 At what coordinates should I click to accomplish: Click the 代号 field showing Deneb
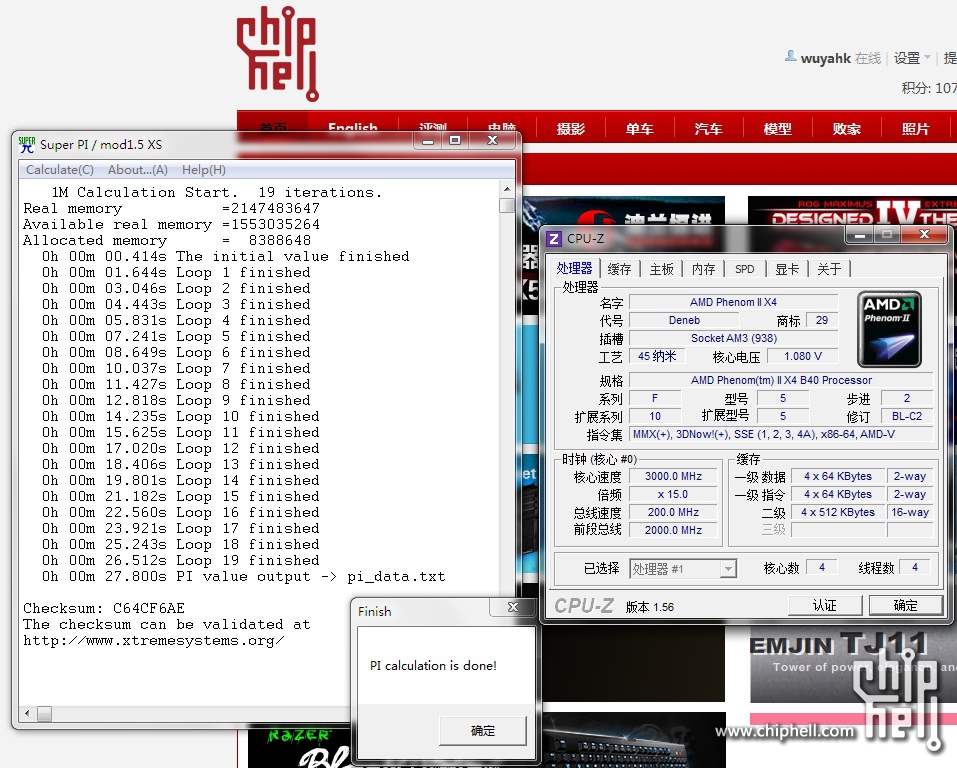tap(684, 320)
